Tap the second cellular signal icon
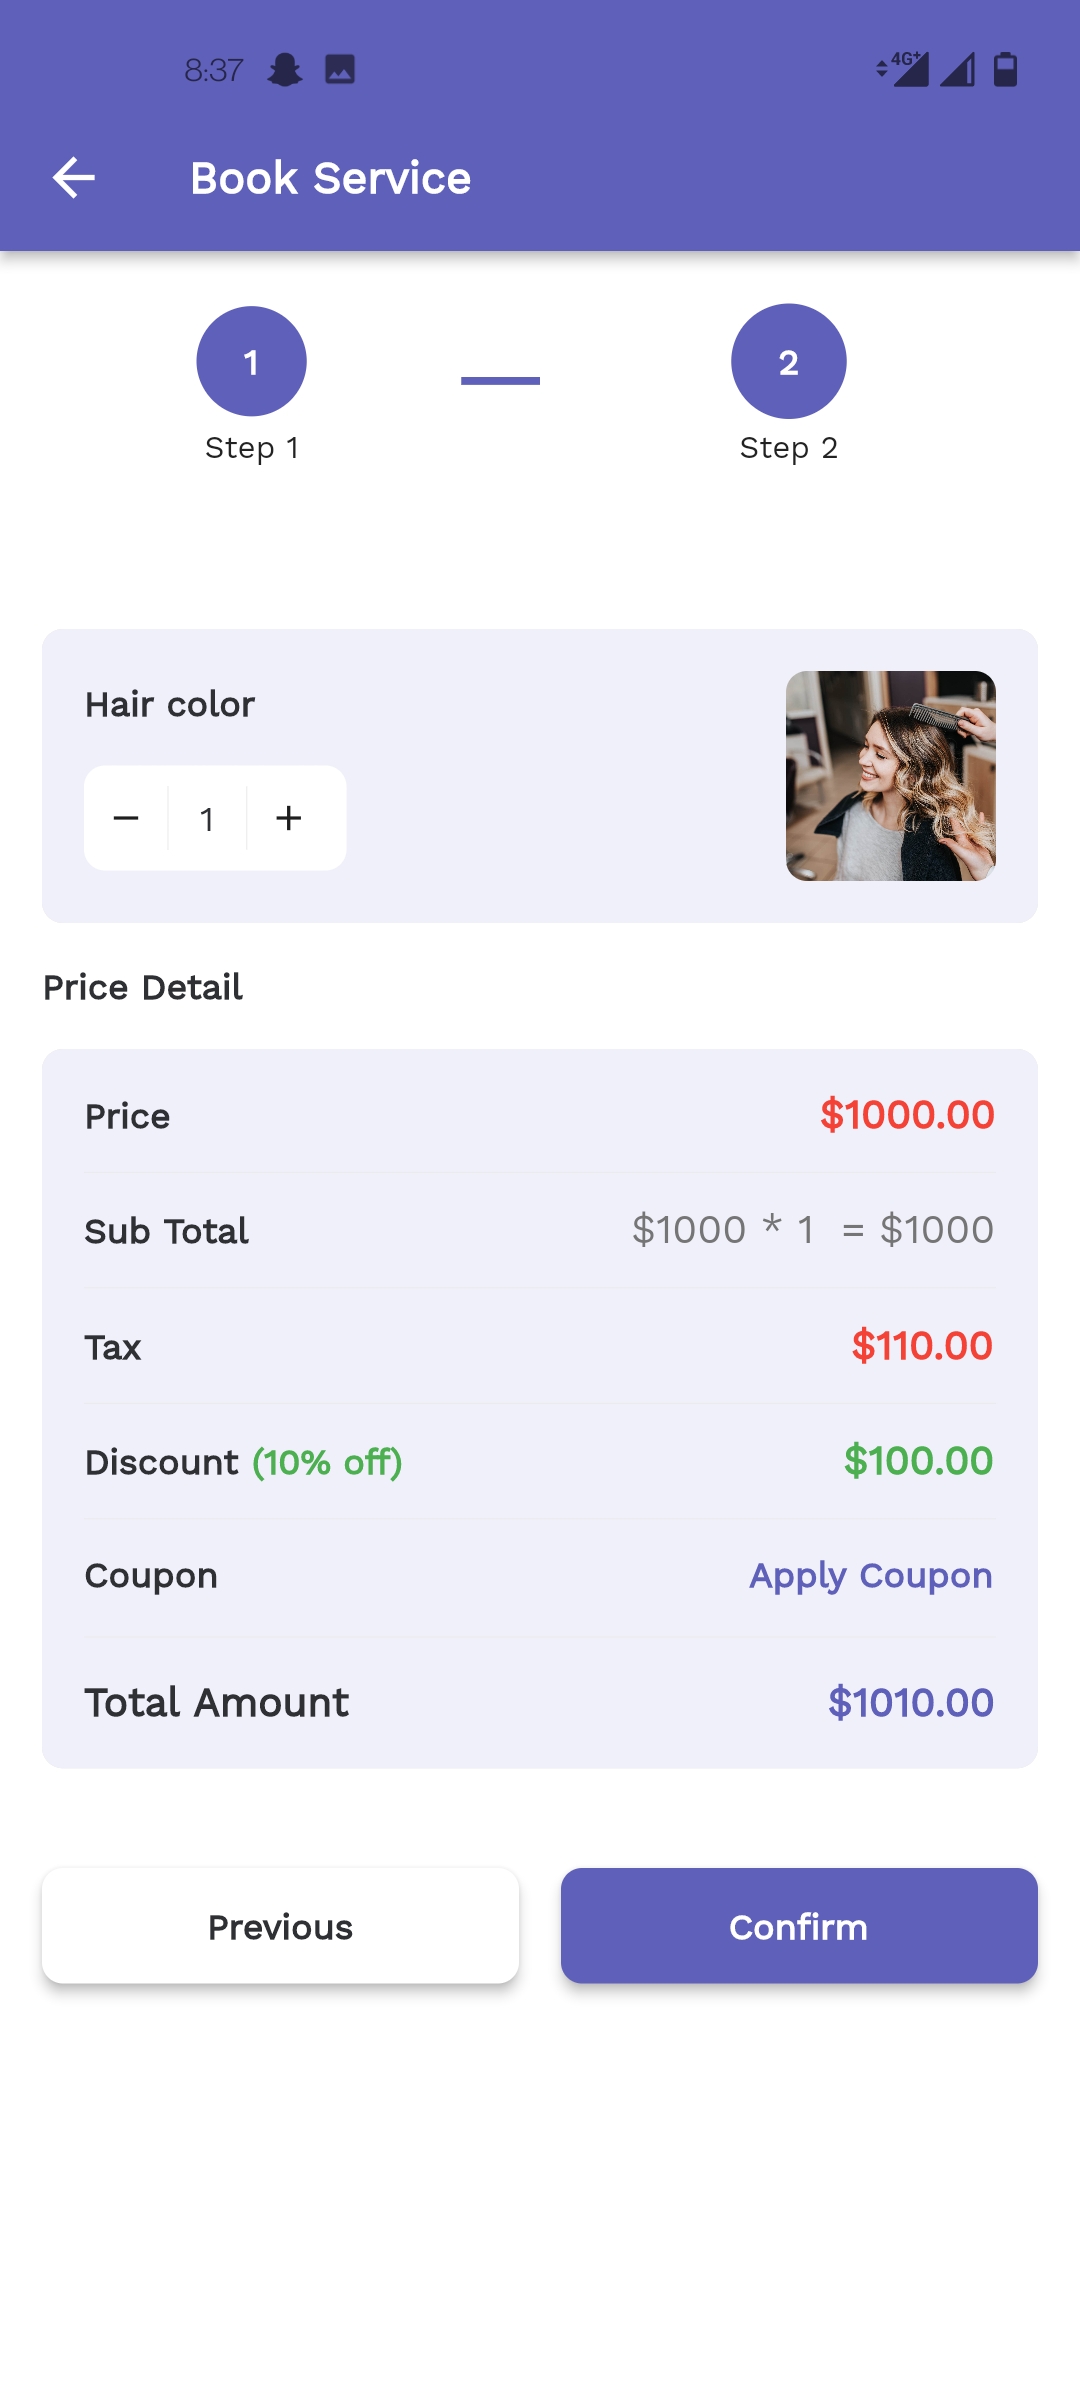The image size is (1080, 2400). coord(957,70)
